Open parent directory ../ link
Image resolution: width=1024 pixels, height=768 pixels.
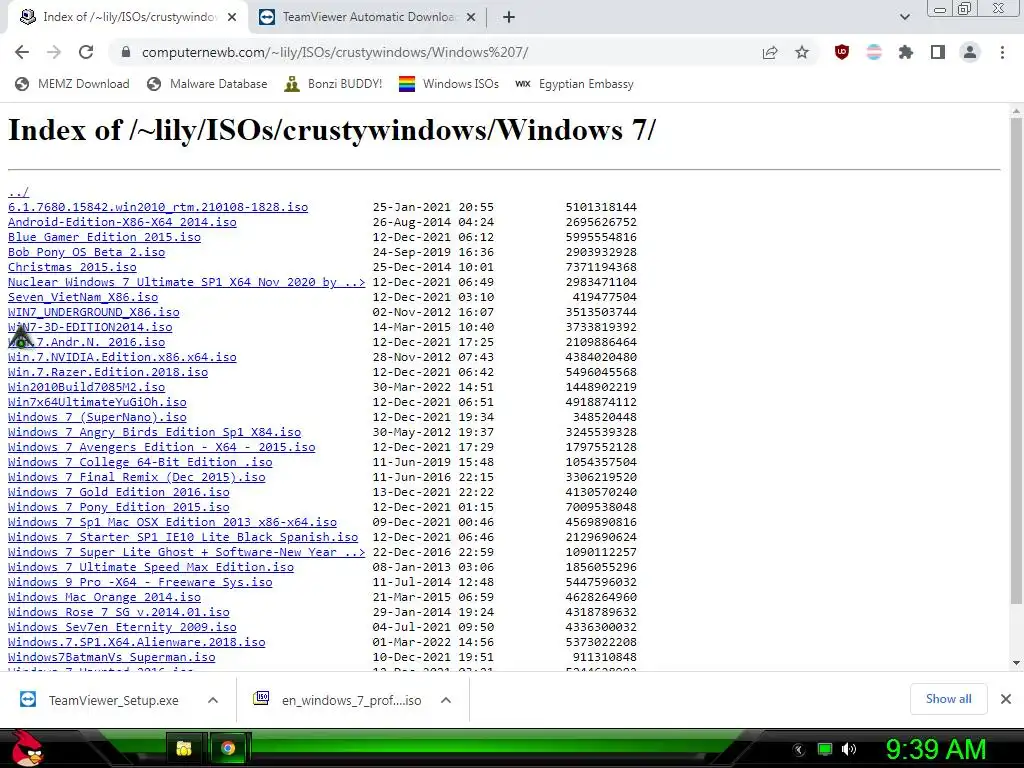click(x=18, y=192)
